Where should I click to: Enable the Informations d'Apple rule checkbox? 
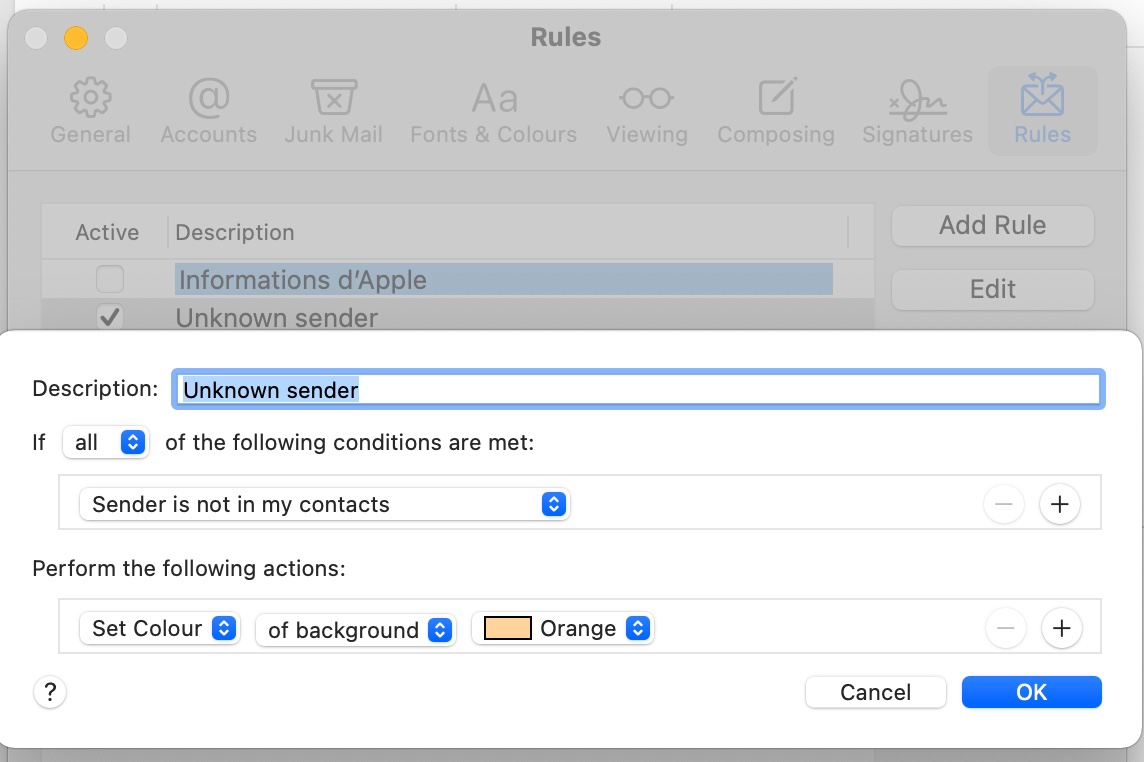tap(110, 279)
